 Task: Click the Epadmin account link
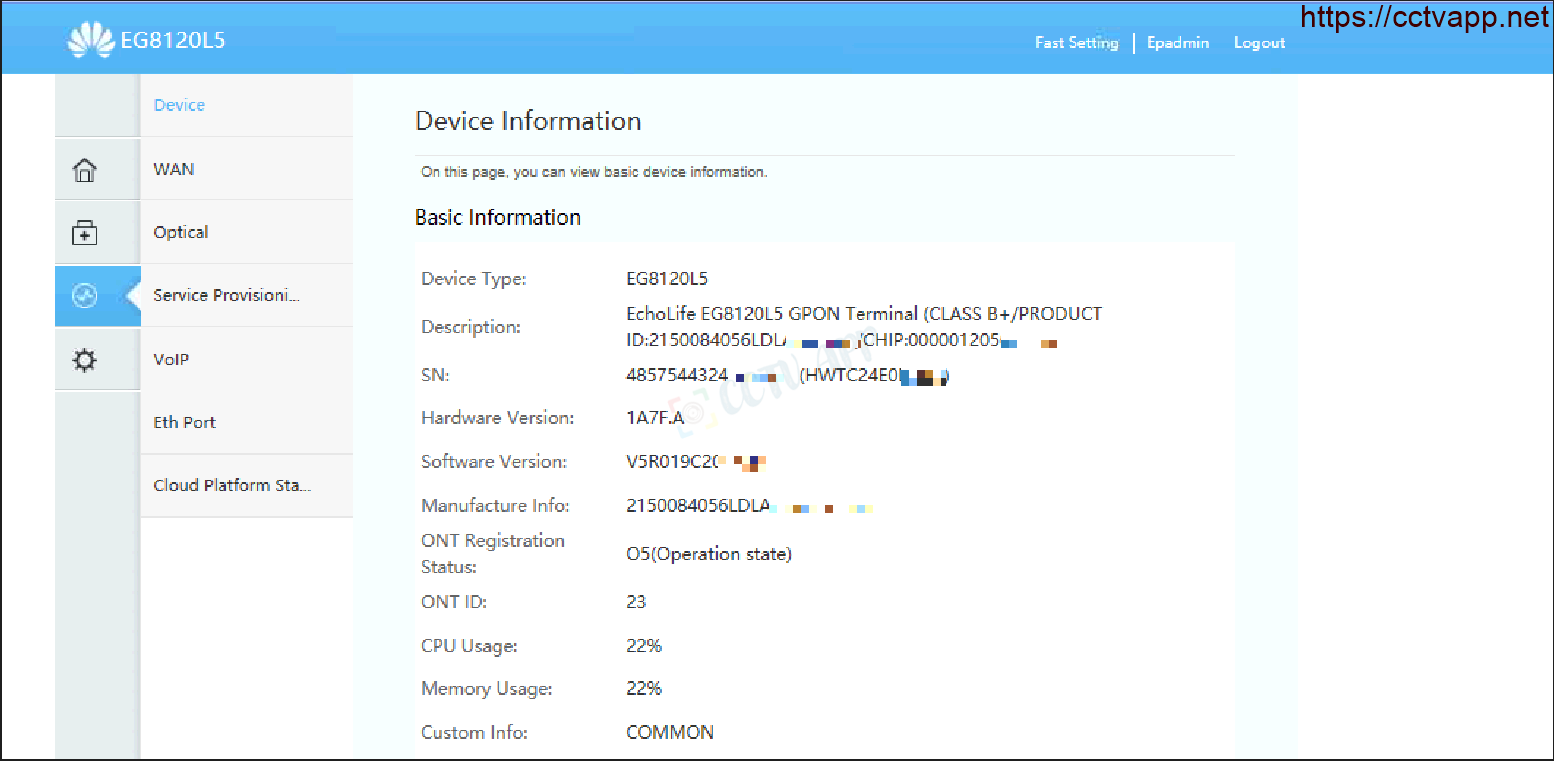coord(1178,43)
